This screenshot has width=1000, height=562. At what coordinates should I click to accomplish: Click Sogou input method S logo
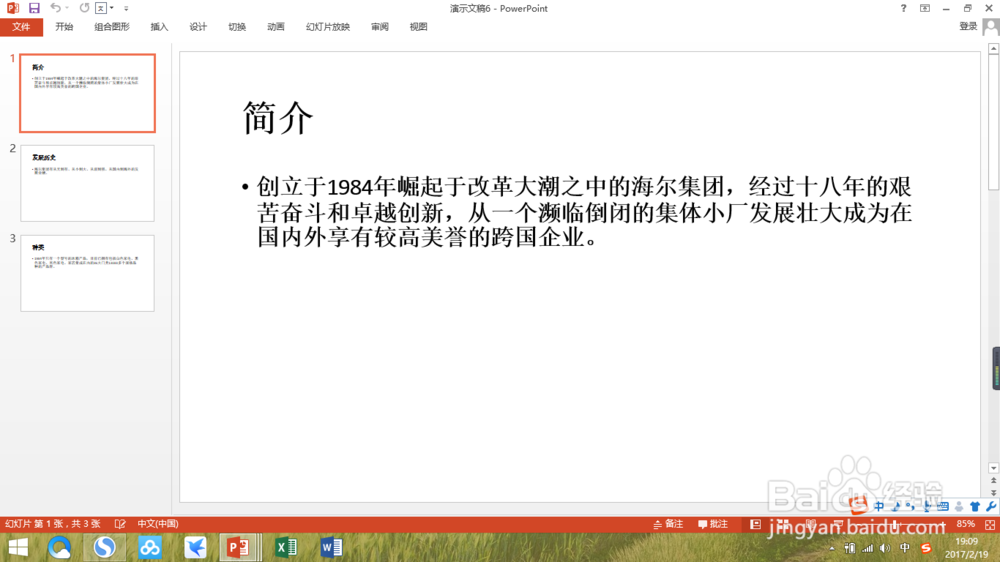(x=858, y=506)
